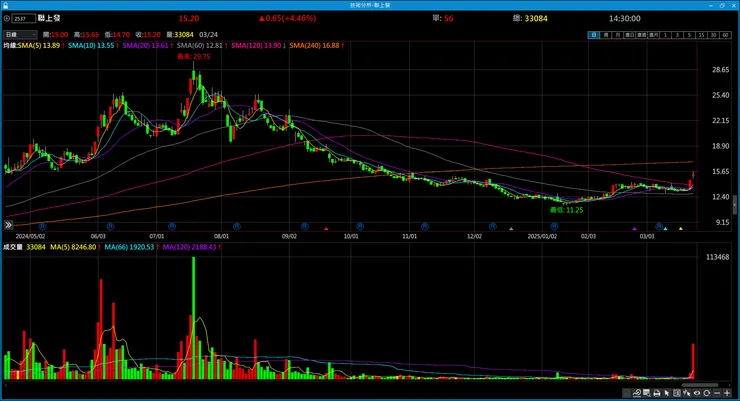
Task: Switch to the 1-minute chart
Action: pos(665,35)
